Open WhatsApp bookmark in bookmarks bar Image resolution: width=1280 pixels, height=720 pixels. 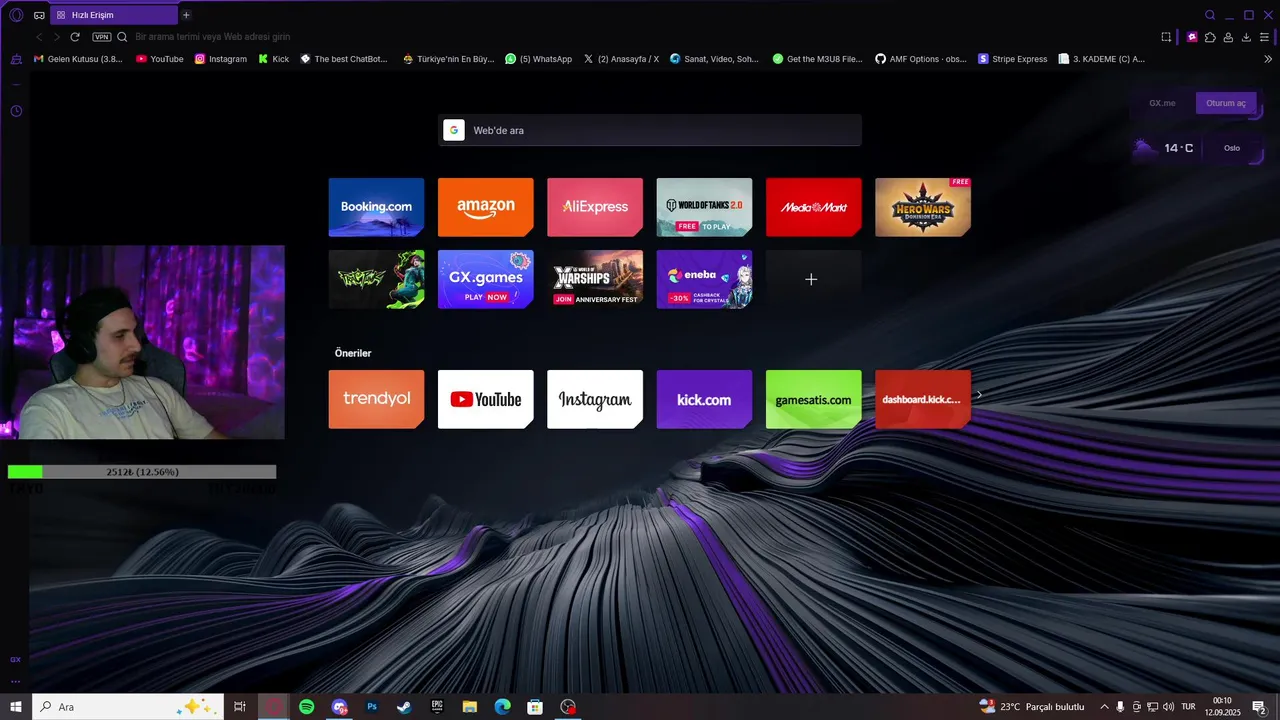(539, 59)
